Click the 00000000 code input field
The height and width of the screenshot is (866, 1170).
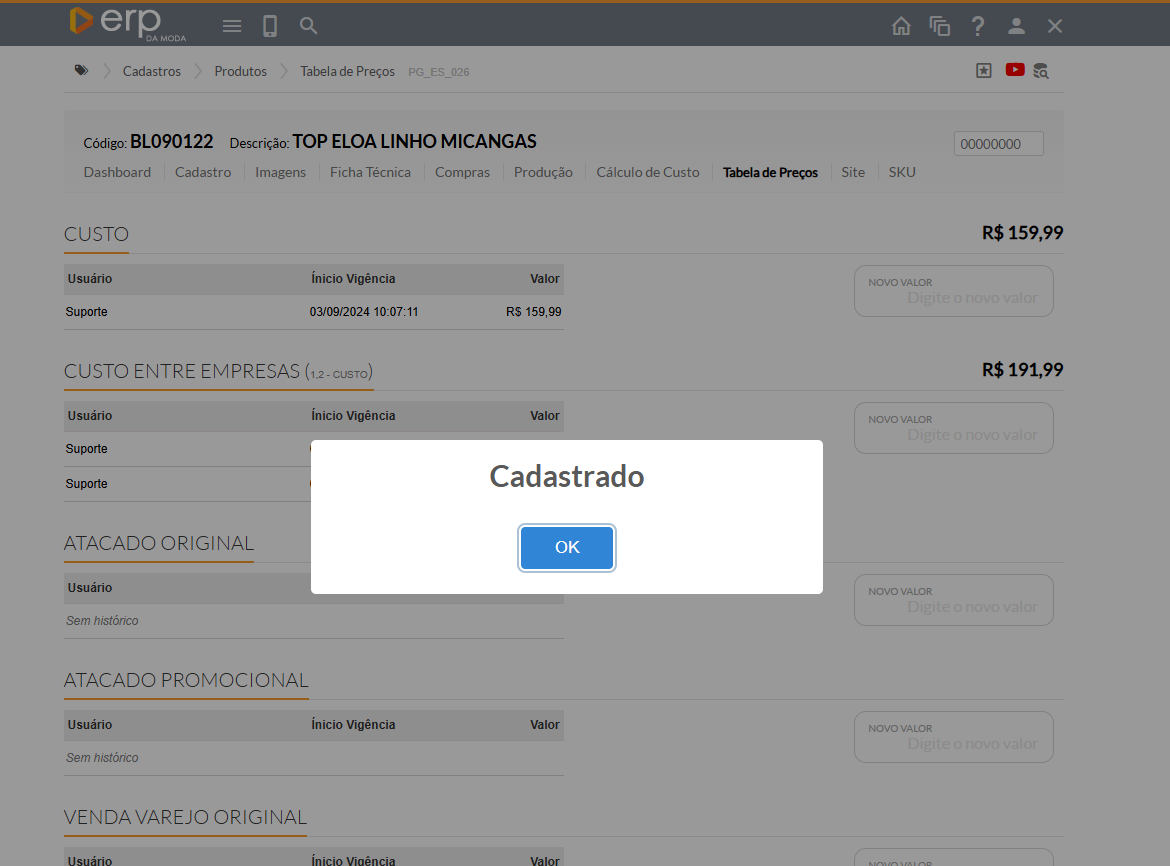tap(998, 144)
